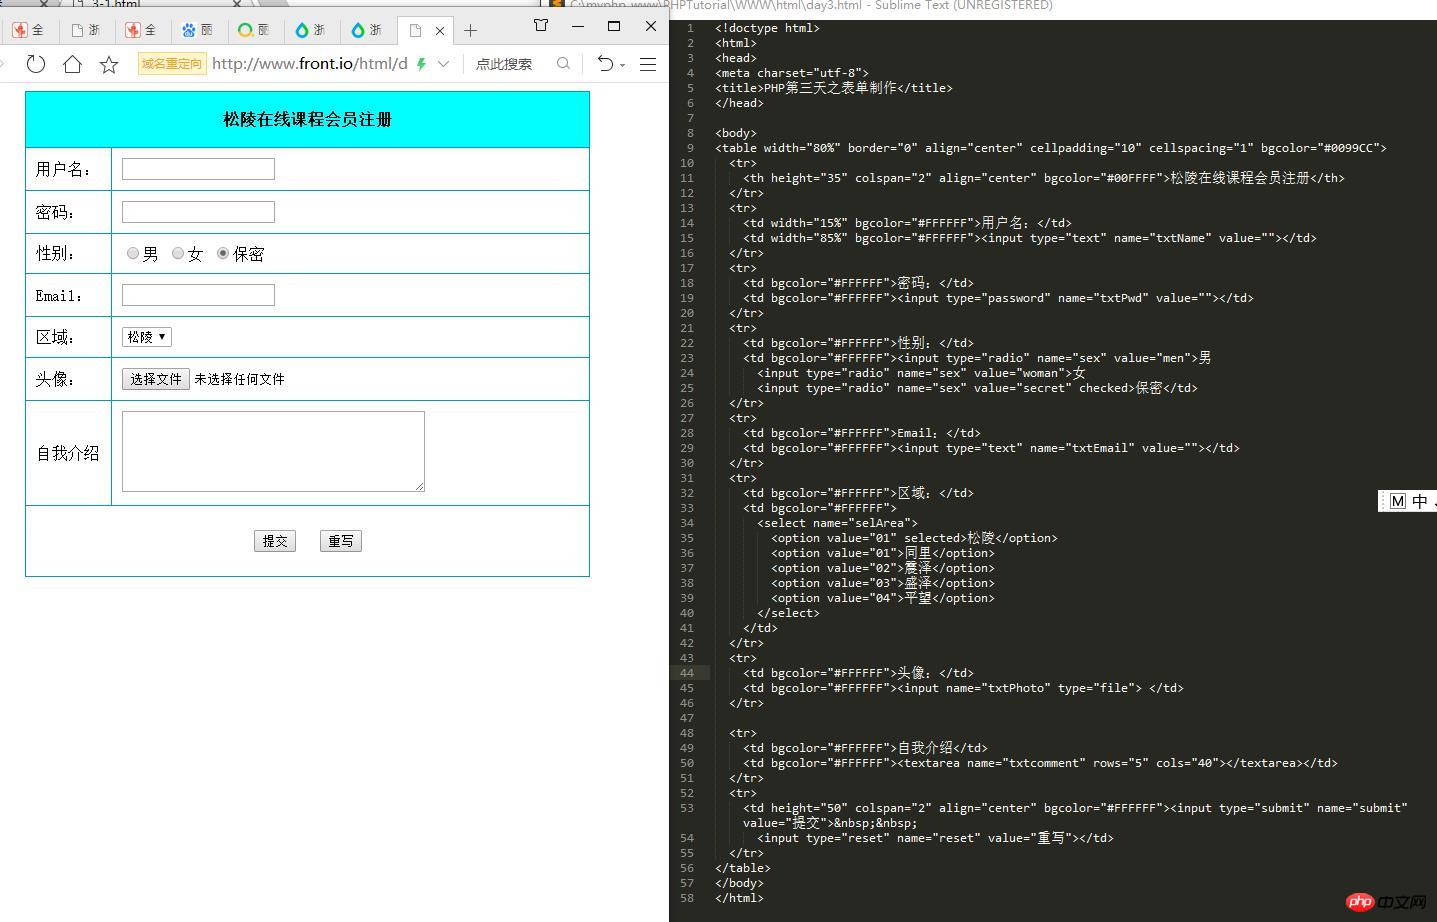
Task: Close the active browser tab
Action: pos(439,31)
